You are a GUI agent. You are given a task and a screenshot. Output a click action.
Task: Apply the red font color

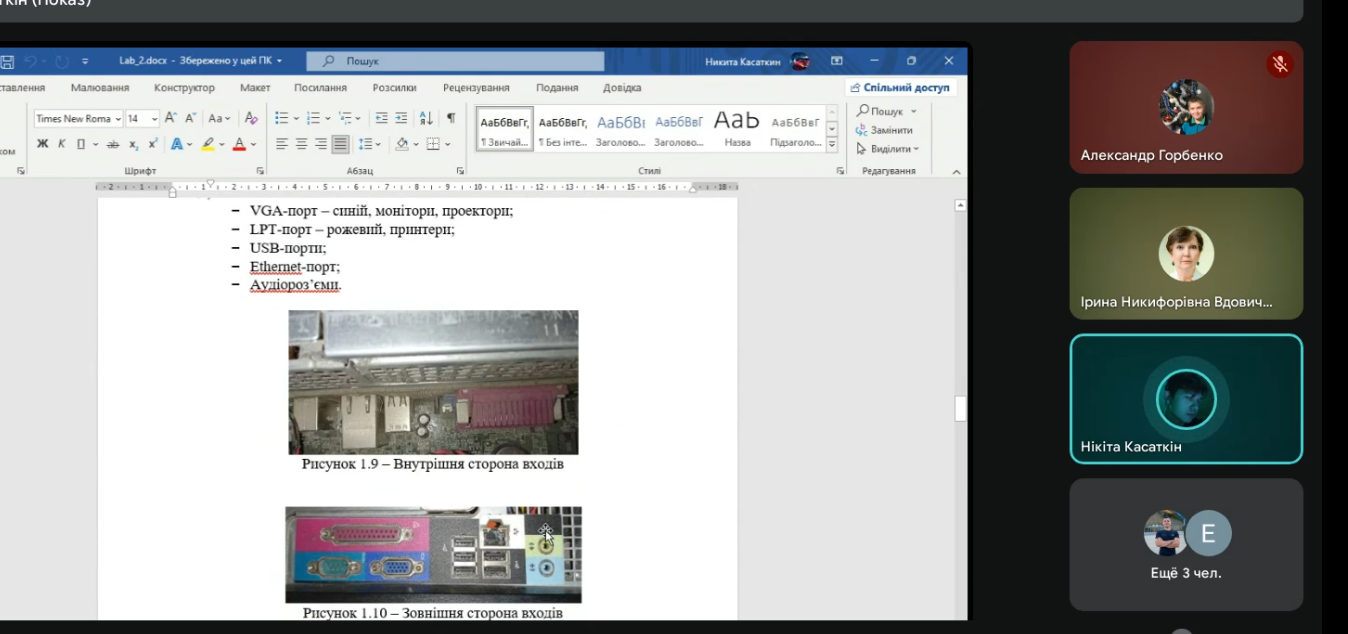[x=239, y=144]
